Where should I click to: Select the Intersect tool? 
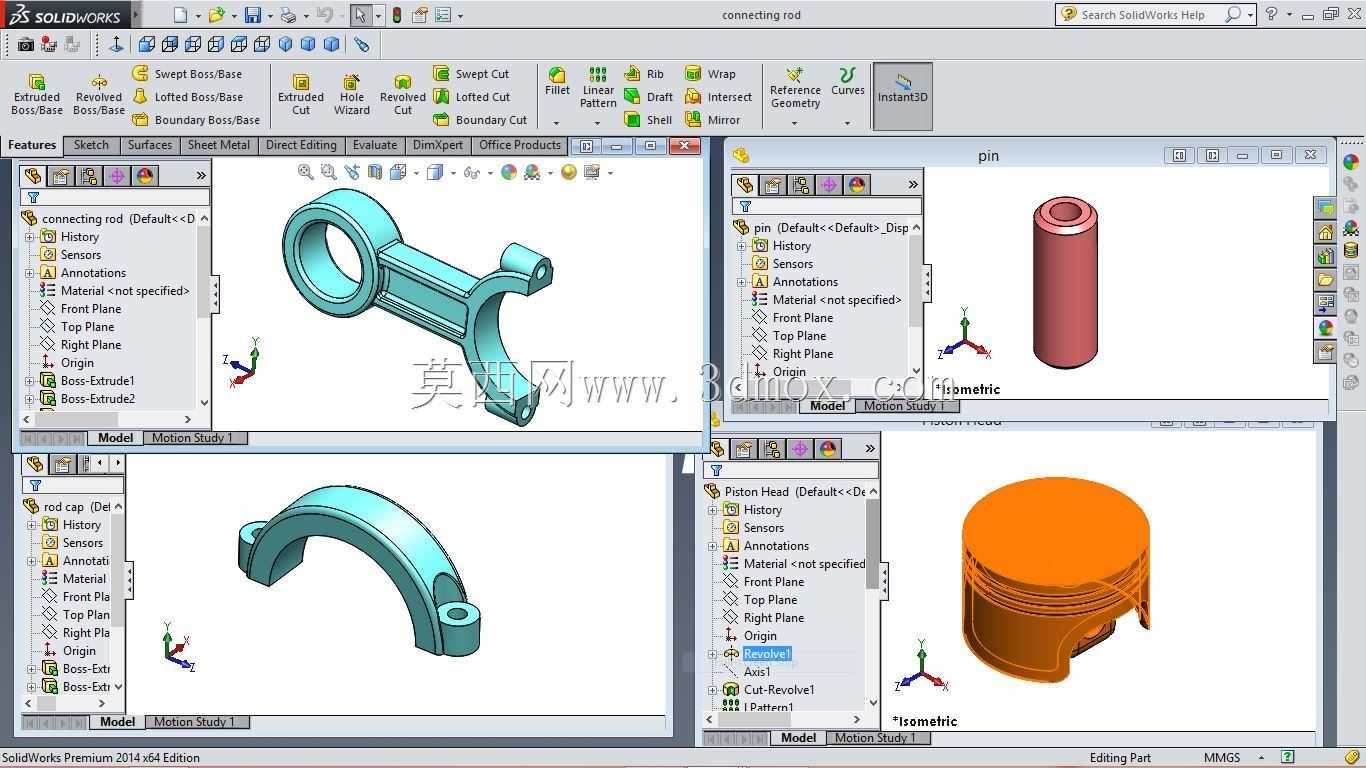point(718,97)
